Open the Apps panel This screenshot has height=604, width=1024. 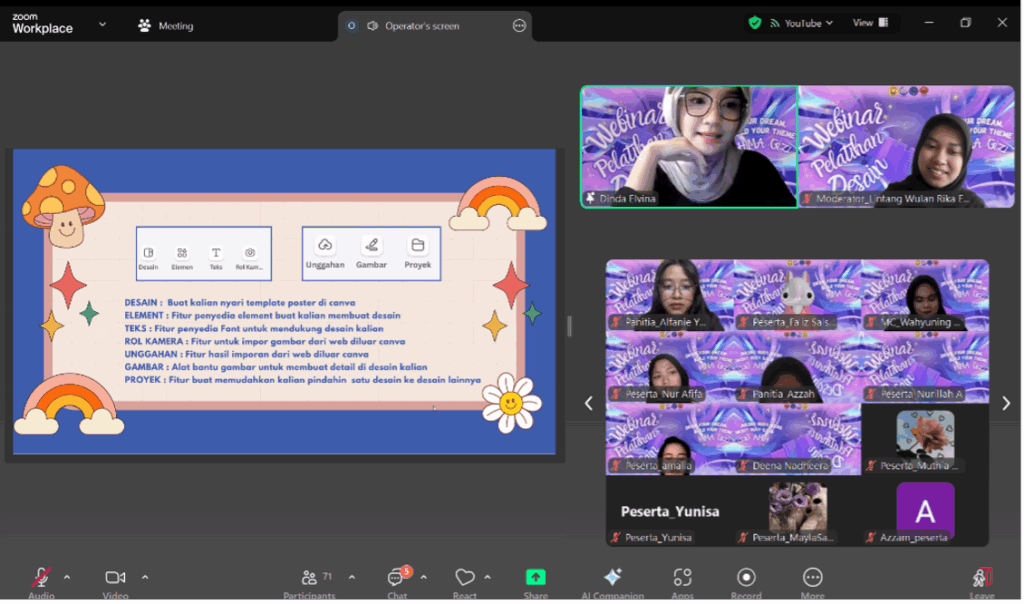(682, 579)
